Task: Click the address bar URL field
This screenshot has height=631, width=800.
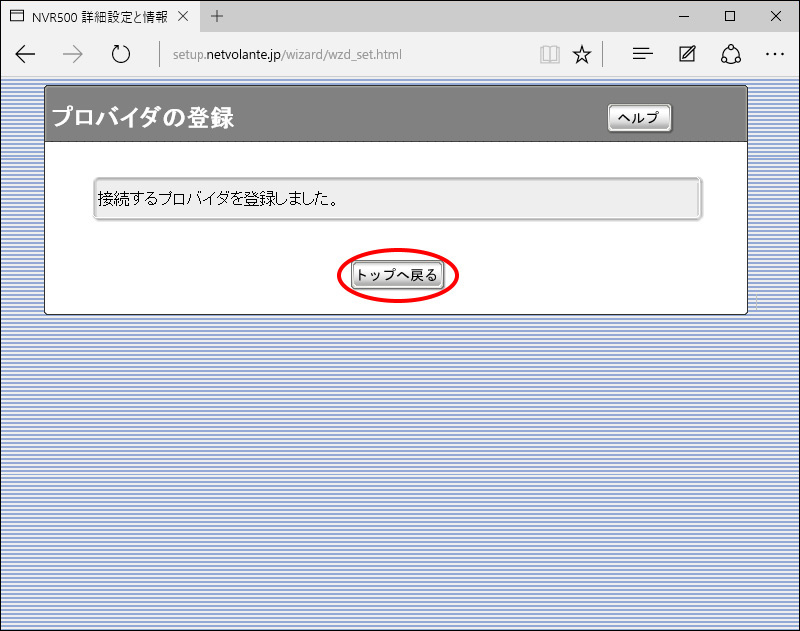Action: pos(287,55)
